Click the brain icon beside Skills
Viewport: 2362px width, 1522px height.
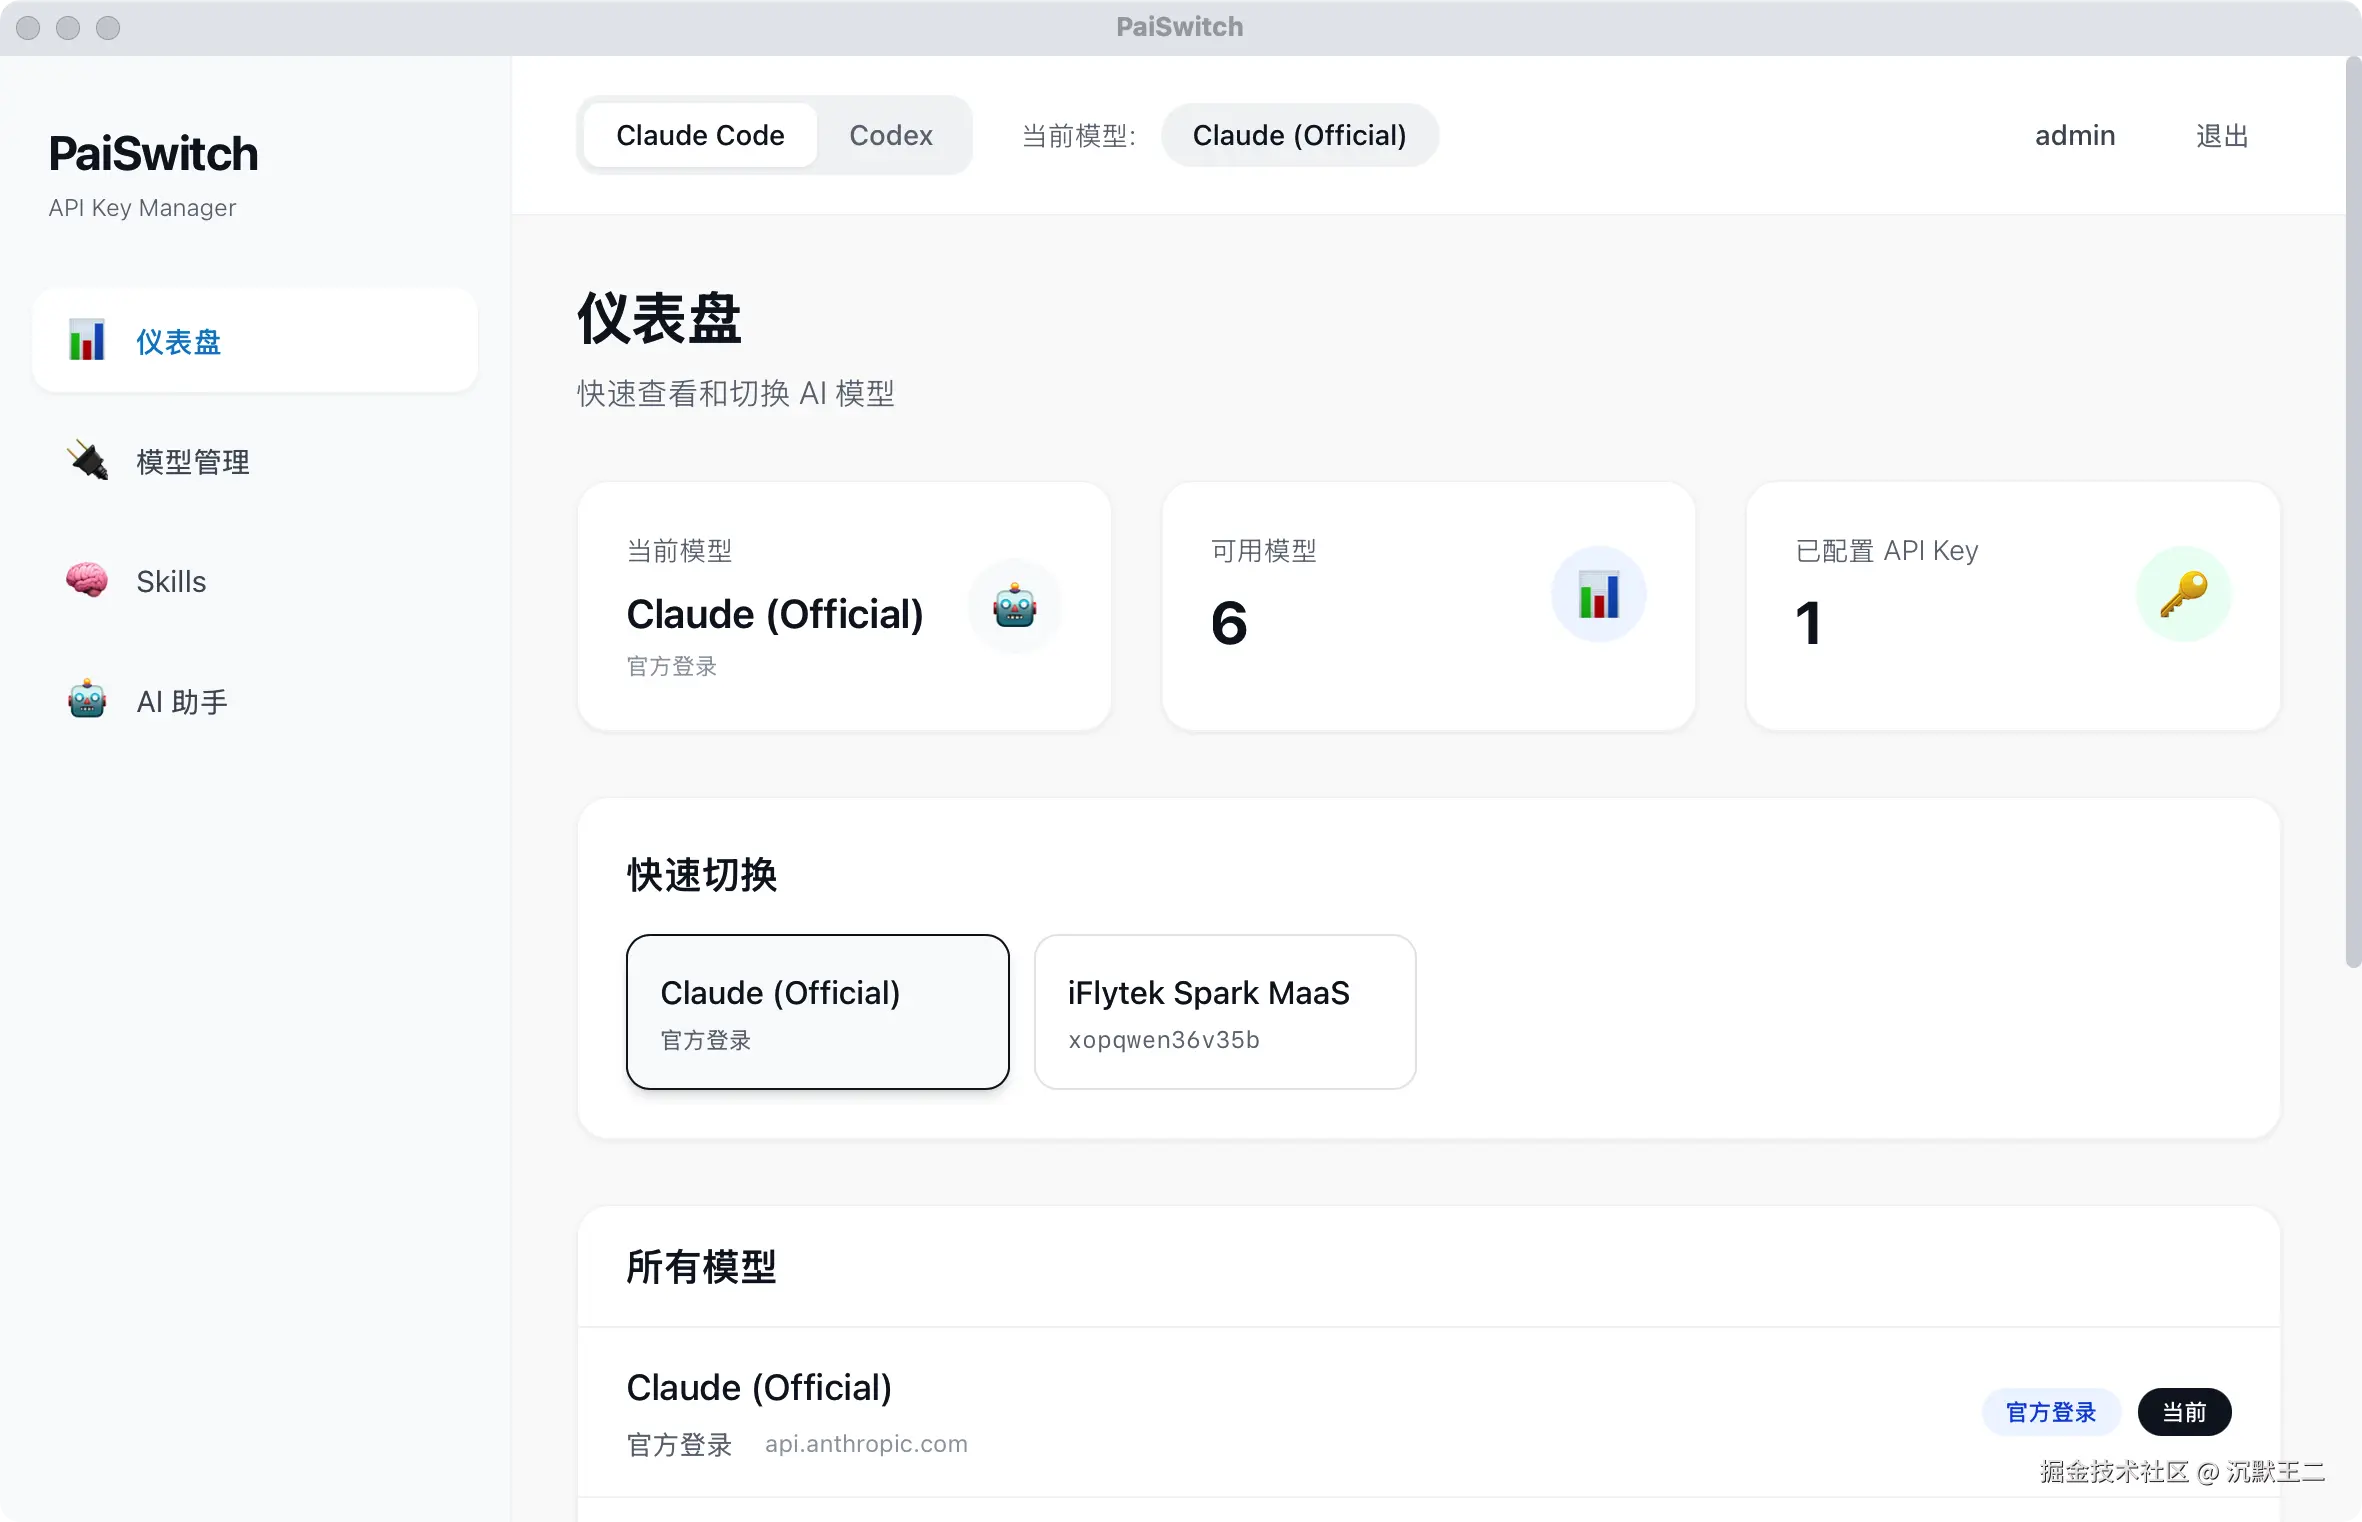tap(87, 580)
